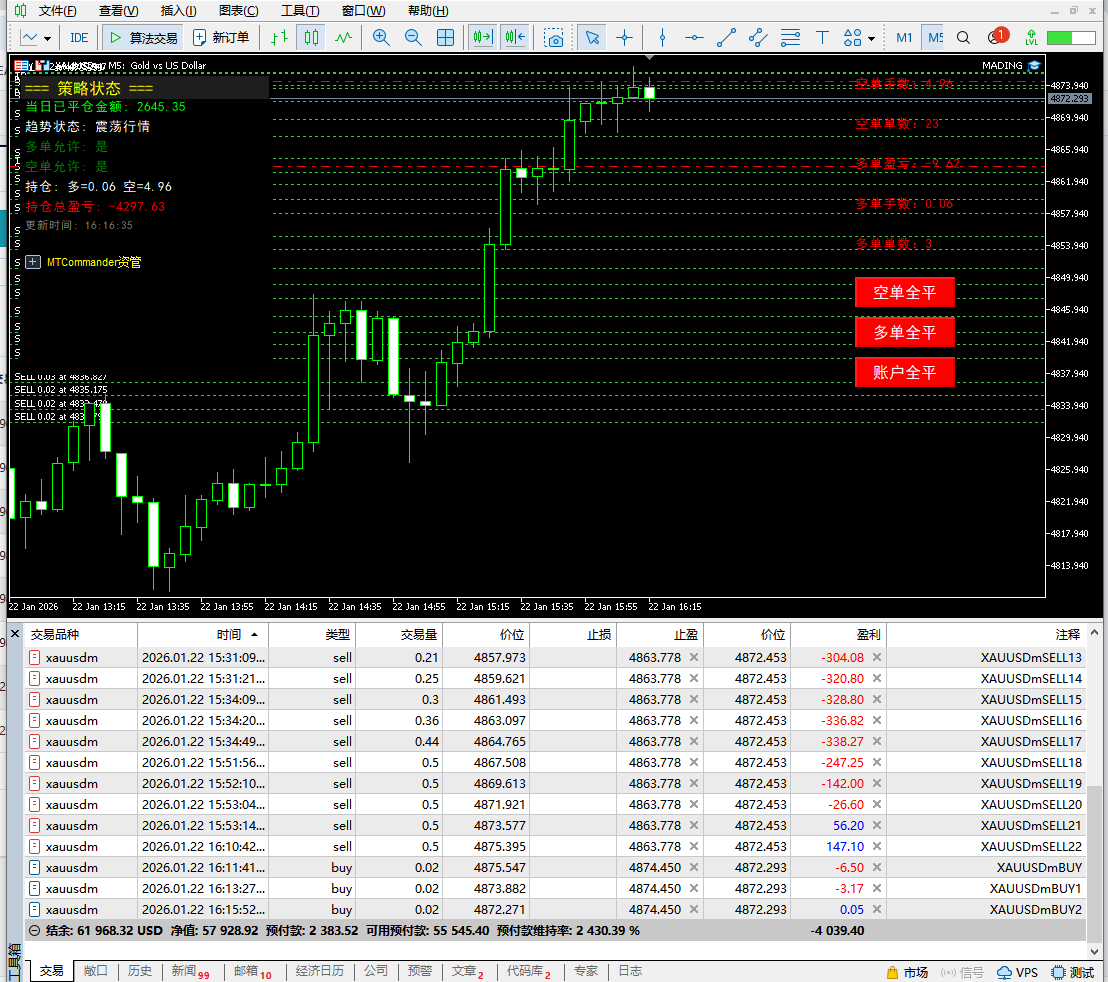The height and width of the screenshot is (982, 1108).
Task: Click the red 账户全平 button
Action: [x=904, y=372]
